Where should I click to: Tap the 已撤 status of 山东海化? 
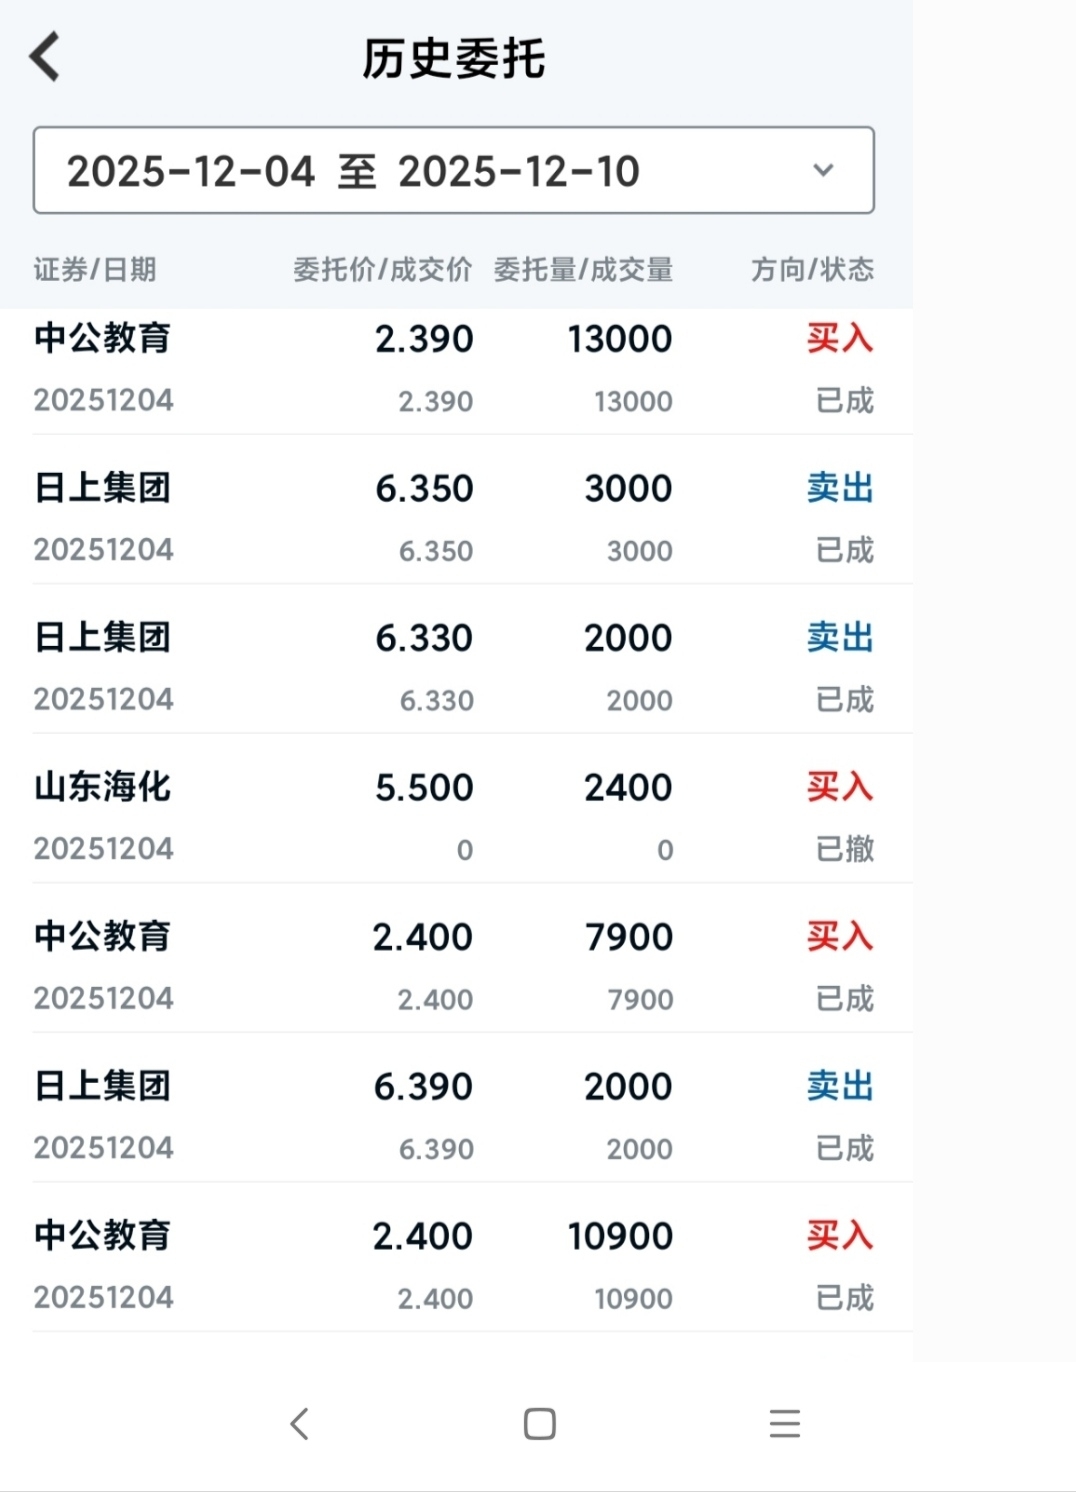click(845, 849)
